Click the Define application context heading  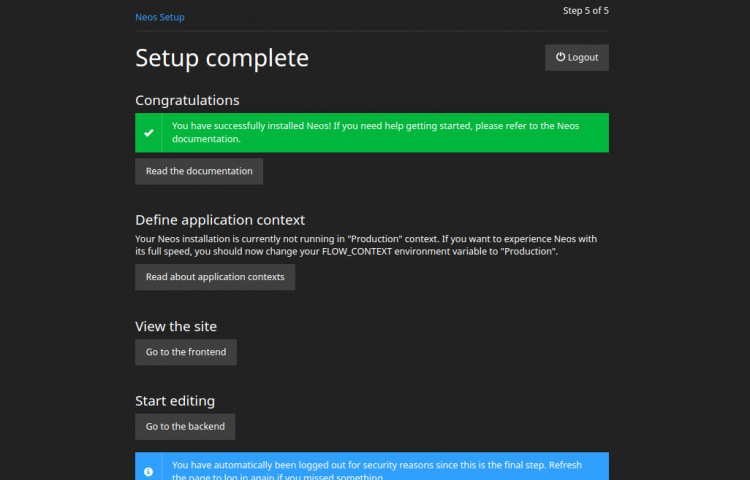[x=220, y=219]
